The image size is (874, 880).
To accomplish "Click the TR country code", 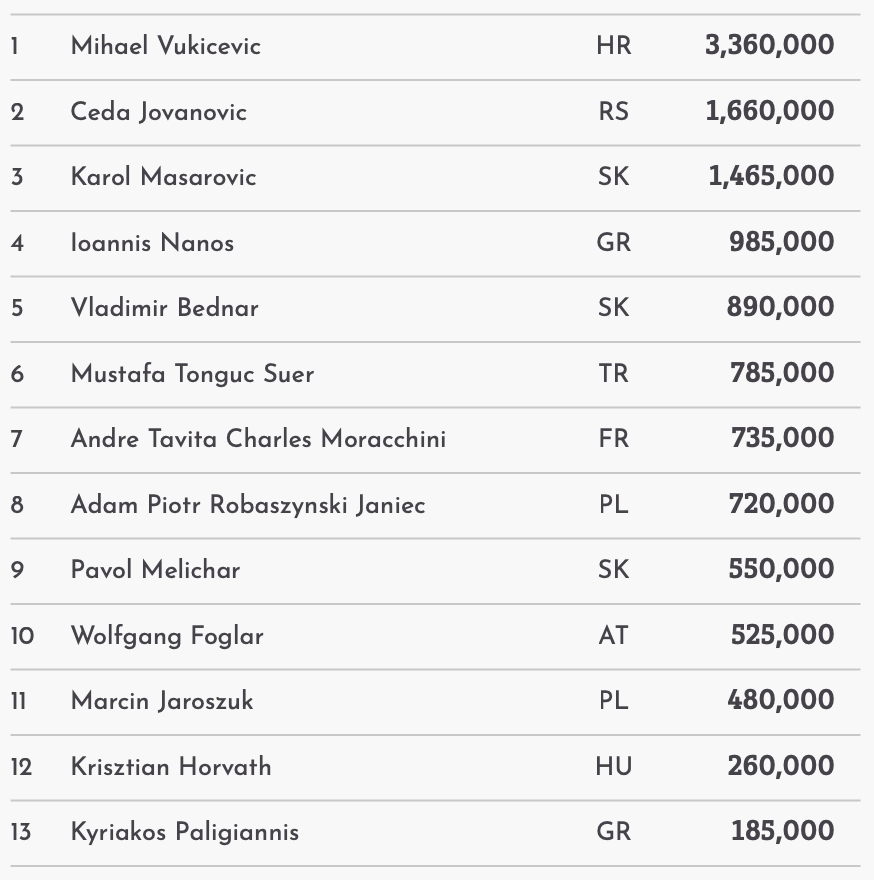I will pos(613,374).
